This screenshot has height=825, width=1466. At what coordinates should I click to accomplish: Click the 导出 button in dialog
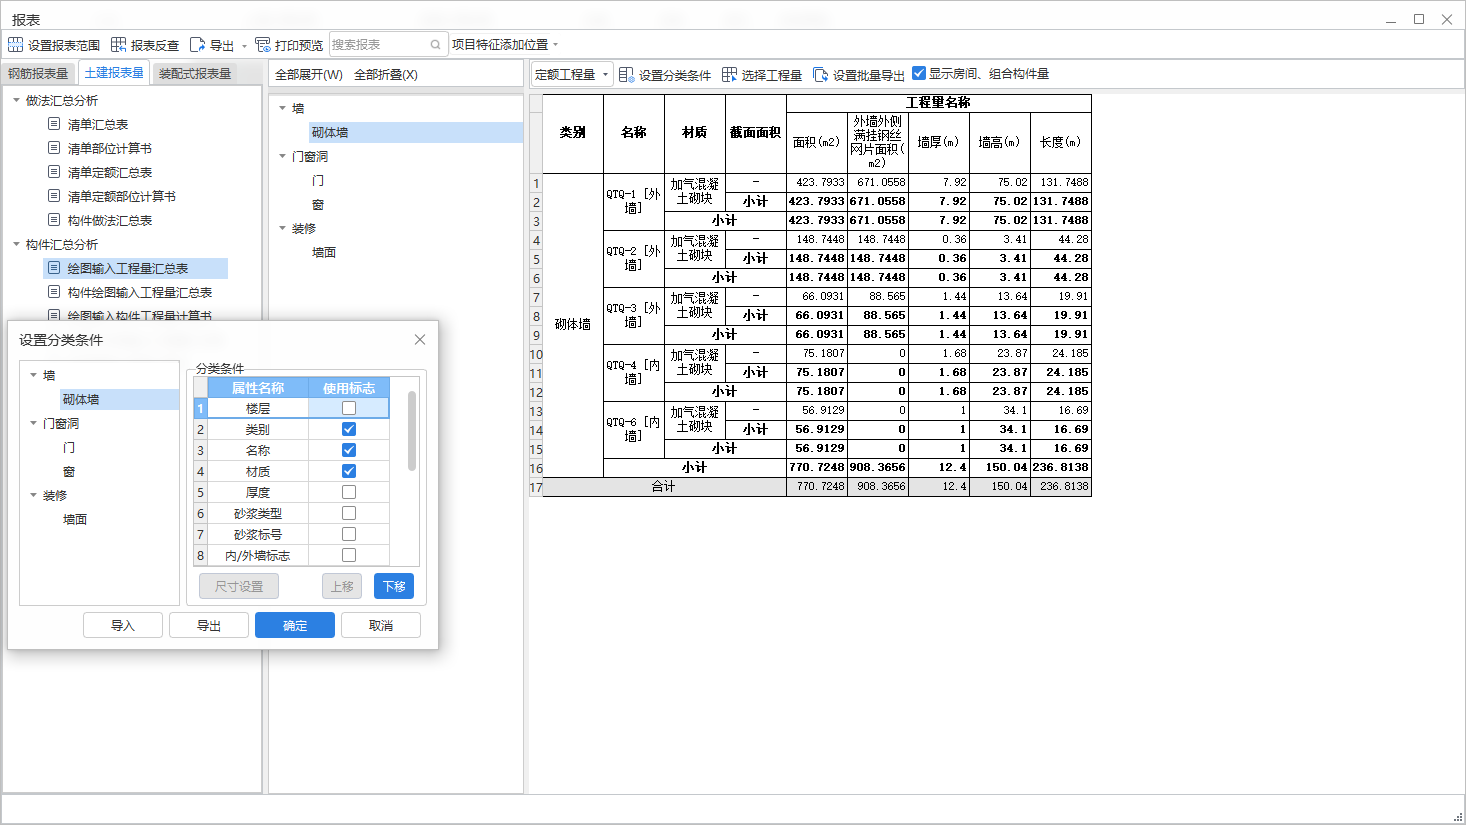[x=209, y=625]
